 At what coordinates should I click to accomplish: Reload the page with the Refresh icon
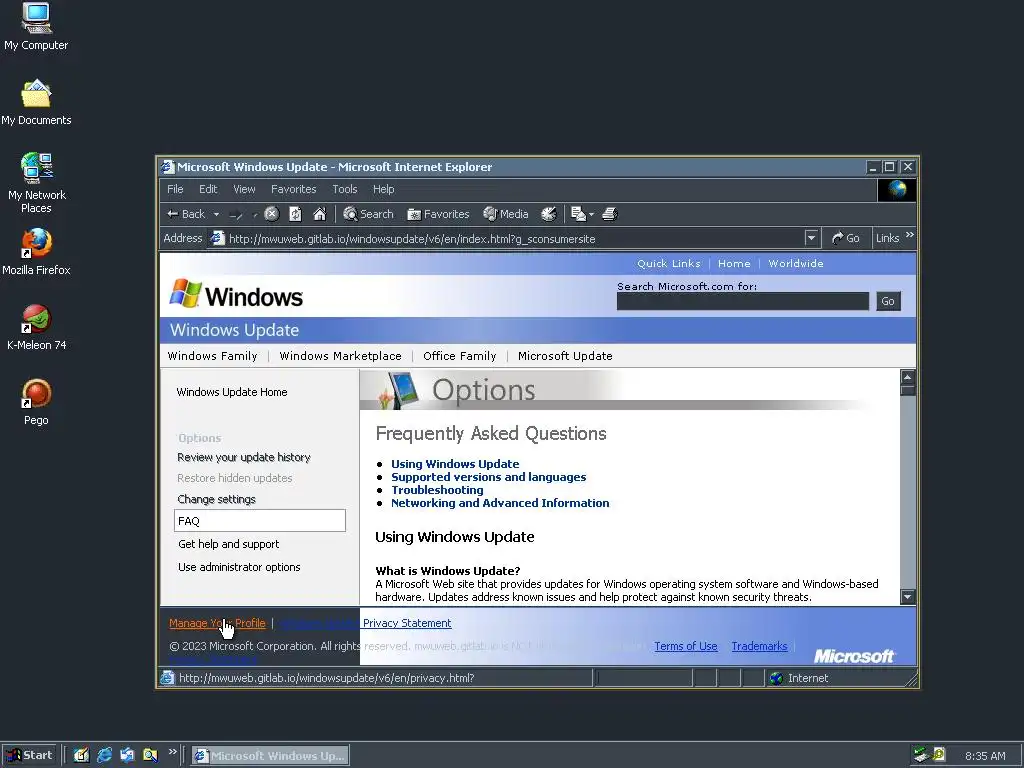(296, 214)
